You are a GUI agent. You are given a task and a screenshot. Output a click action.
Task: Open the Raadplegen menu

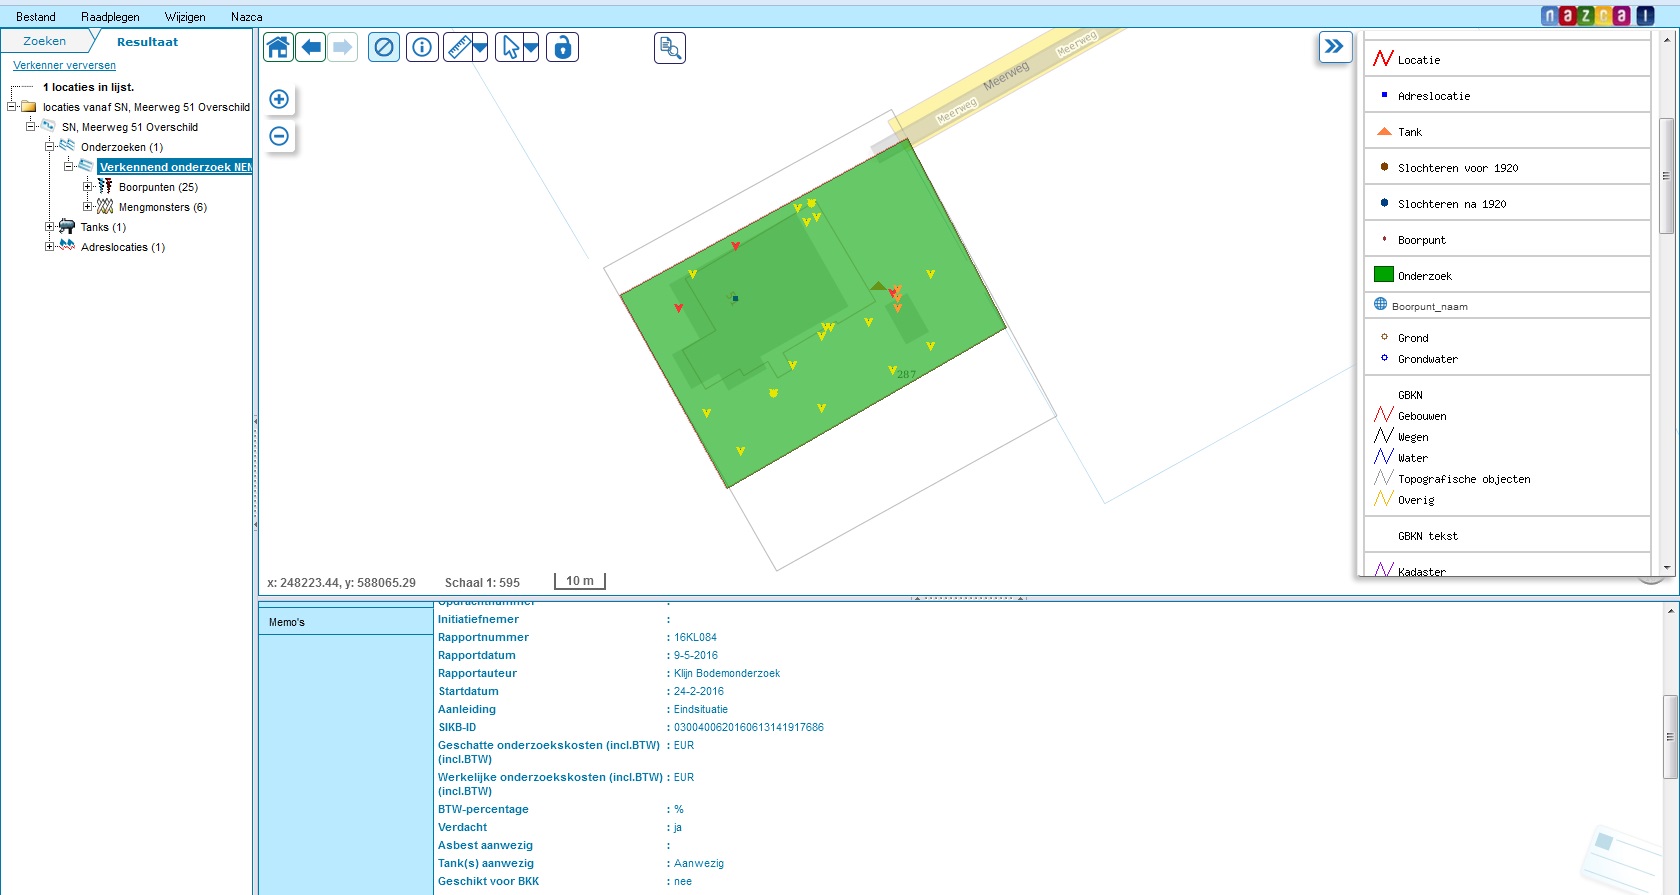[110, 17]
